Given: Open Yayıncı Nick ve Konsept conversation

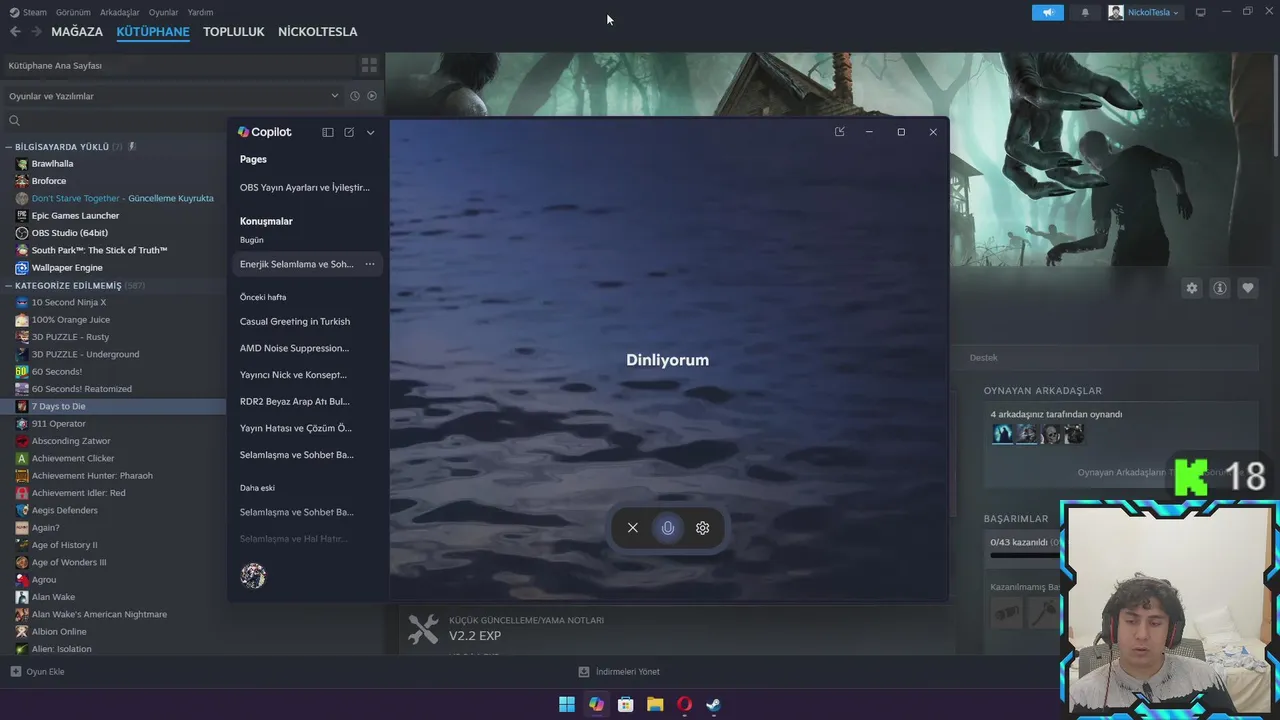Looking at the screenshot, I should pos(293,375).
